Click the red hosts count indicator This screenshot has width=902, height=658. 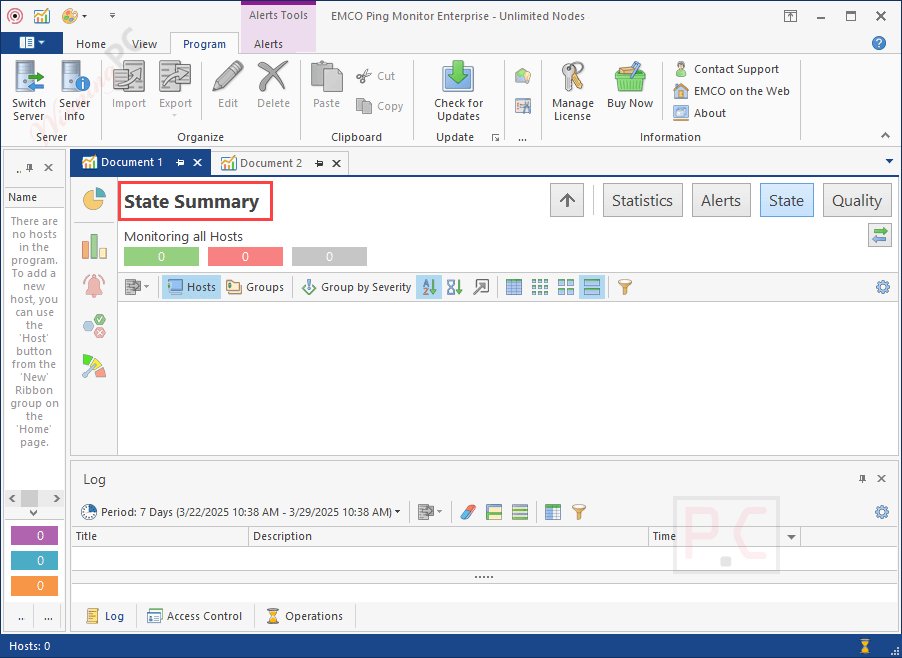pos(246,257)
